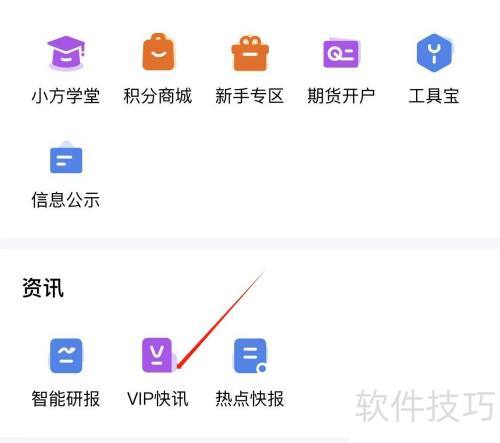This screenshot has height=443, width=500.
Task: Select the 期货开户 purple card icon
Action: pyautogui.click(x=341, y=53)
